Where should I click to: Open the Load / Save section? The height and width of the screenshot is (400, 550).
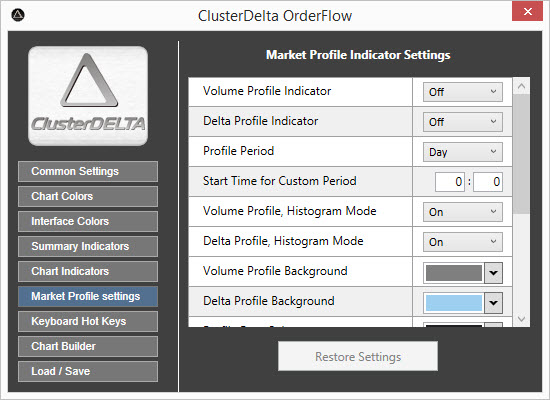tap(88, 371)
